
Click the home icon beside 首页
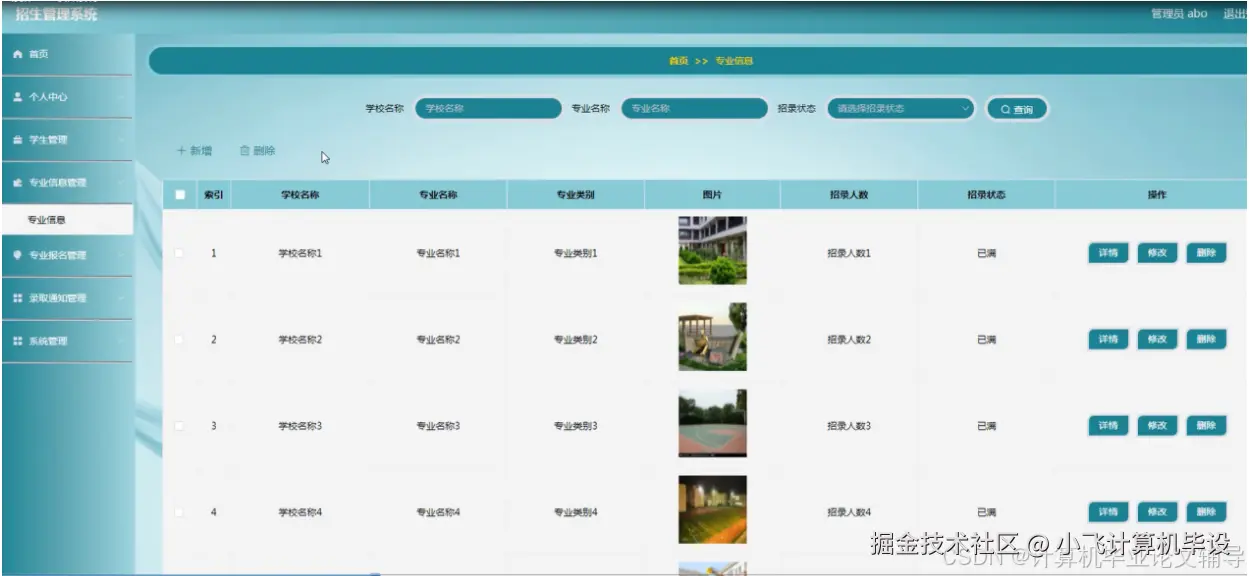[x=17, y=54]
